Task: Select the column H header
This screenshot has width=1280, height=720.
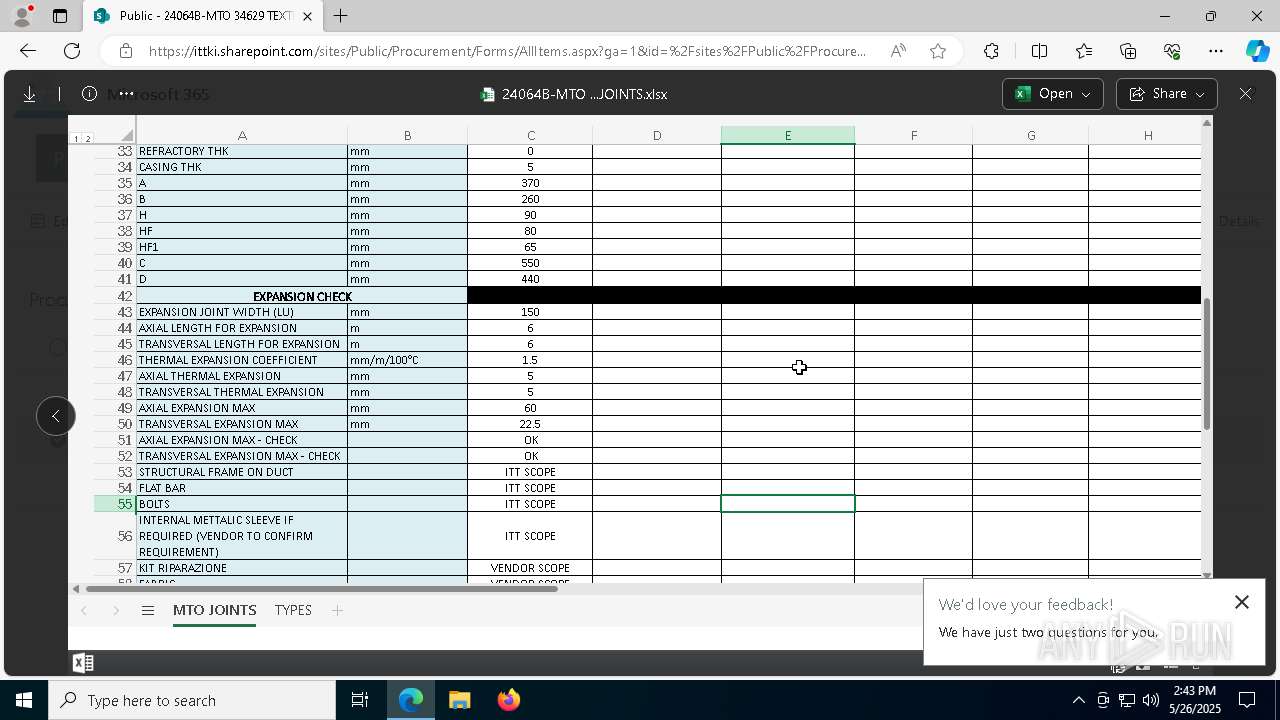Action: tap(1147, 135)
